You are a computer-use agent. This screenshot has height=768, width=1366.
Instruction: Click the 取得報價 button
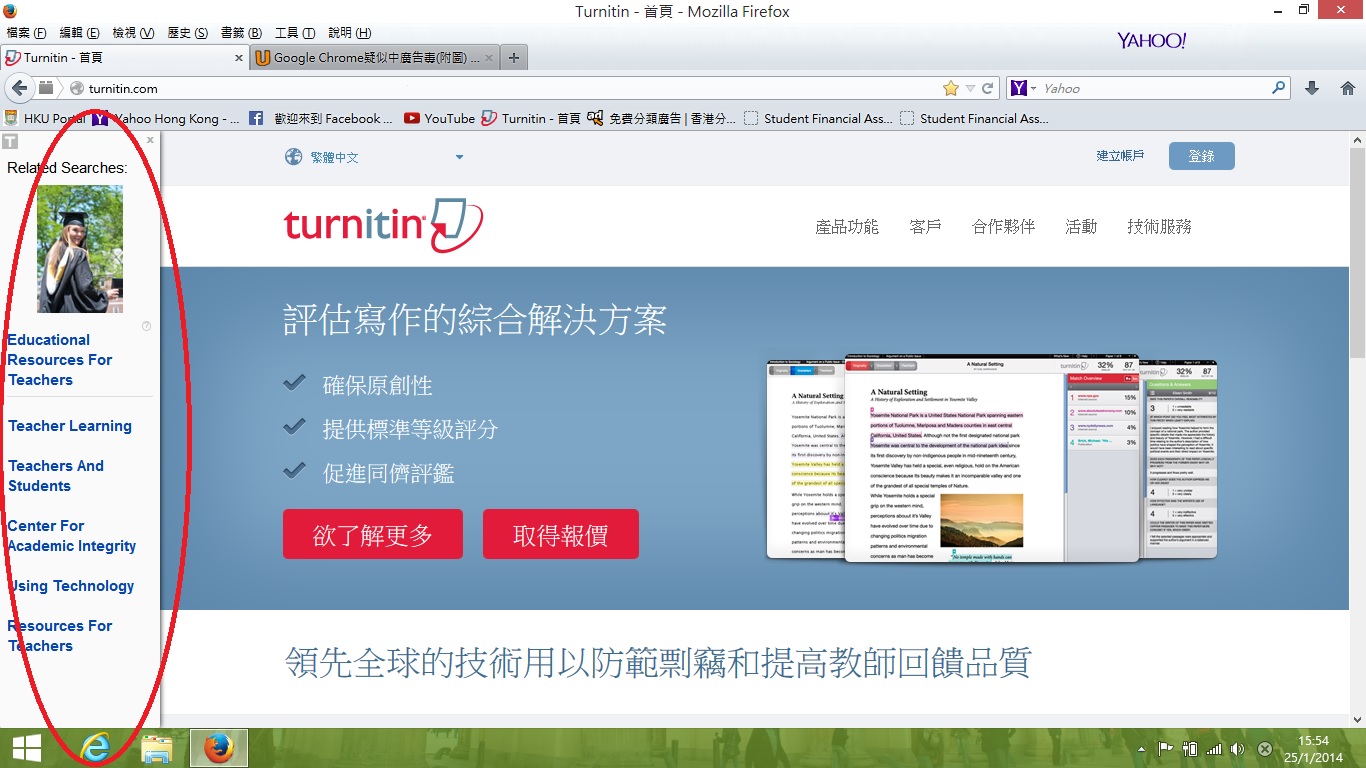point(561,534)
